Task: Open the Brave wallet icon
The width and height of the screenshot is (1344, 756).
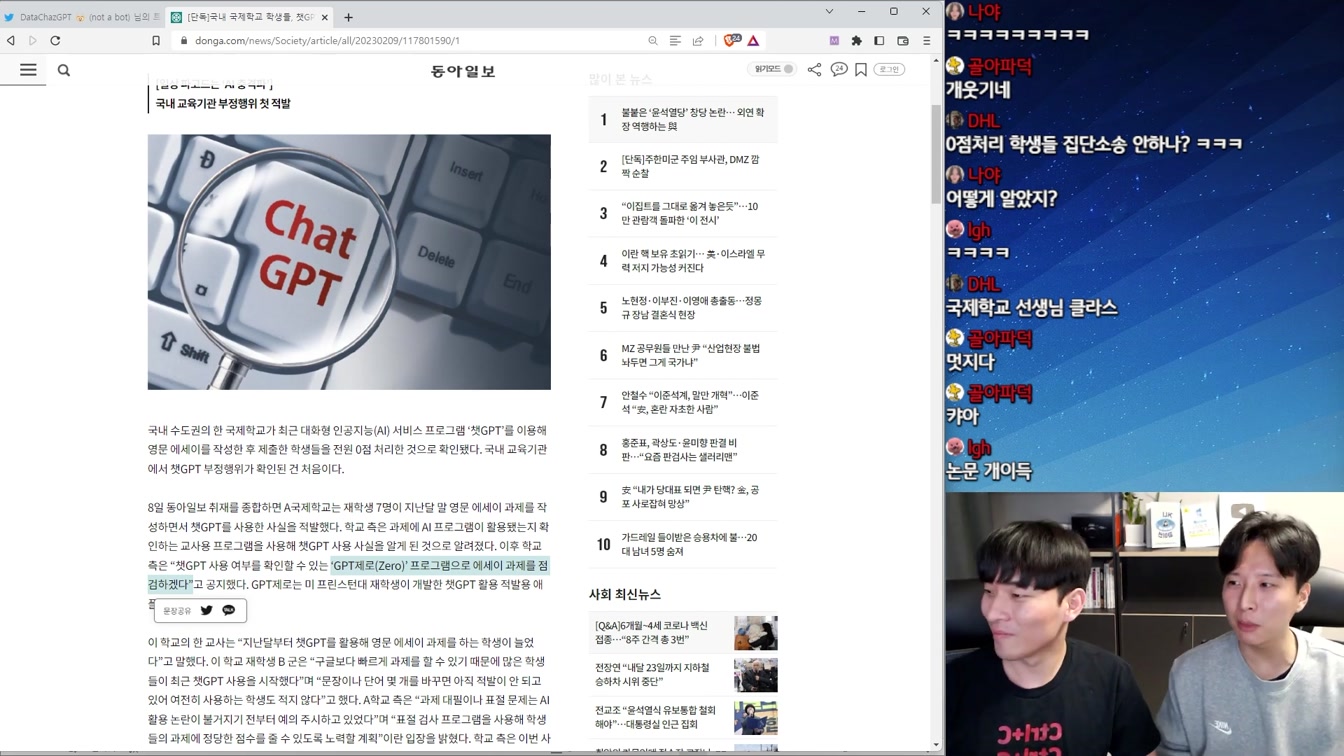Action: point(903,41)
